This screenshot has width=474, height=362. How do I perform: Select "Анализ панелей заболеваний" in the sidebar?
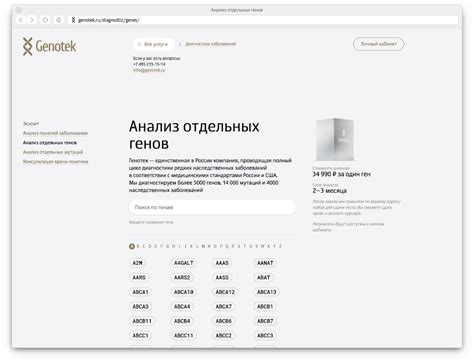tap(55, 133)
